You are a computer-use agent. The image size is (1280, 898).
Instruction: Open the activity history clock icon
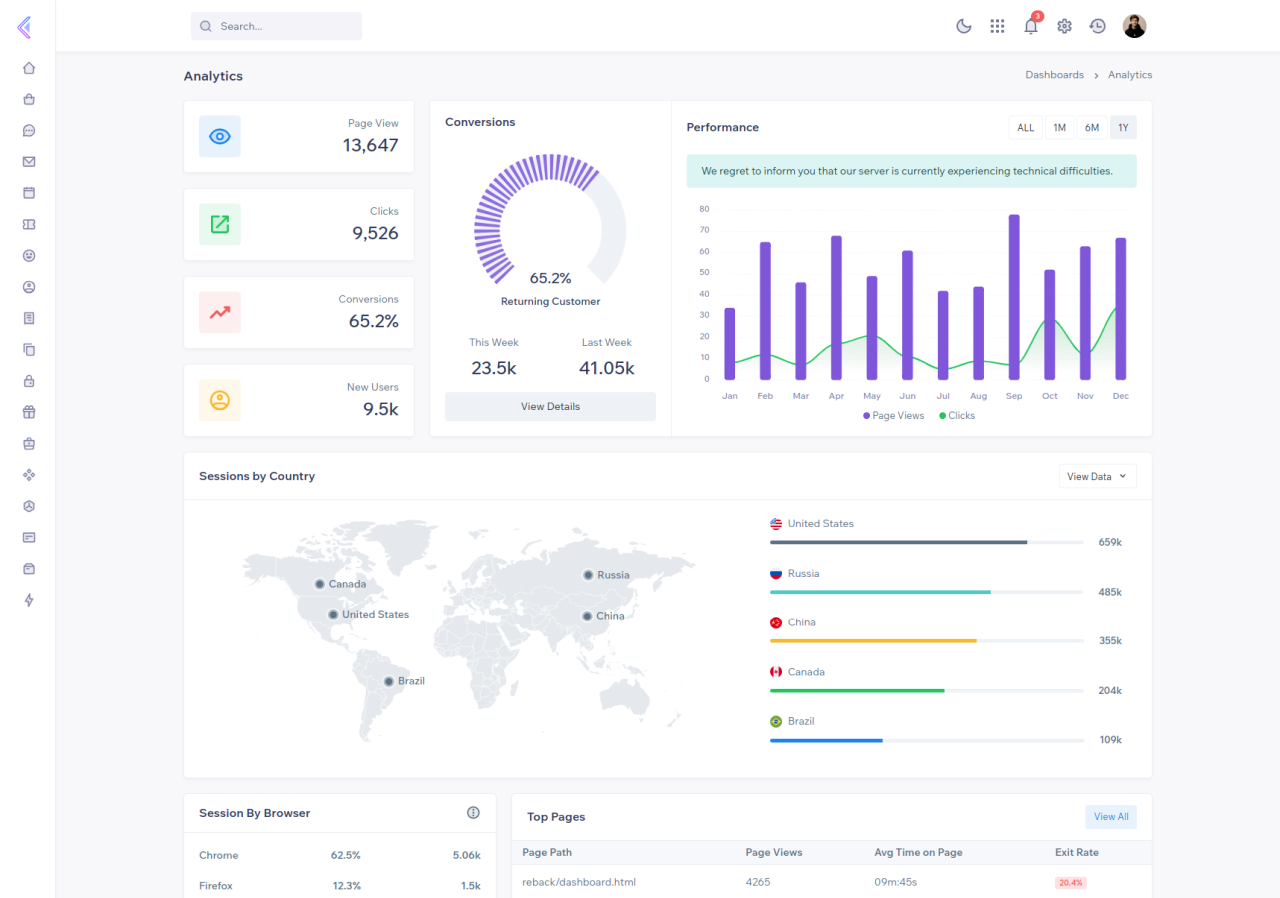tap(1098, 26)
